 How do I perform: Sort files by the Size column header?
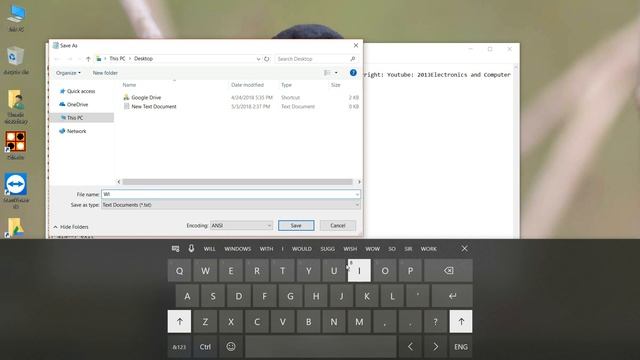[x=336, y=85]
